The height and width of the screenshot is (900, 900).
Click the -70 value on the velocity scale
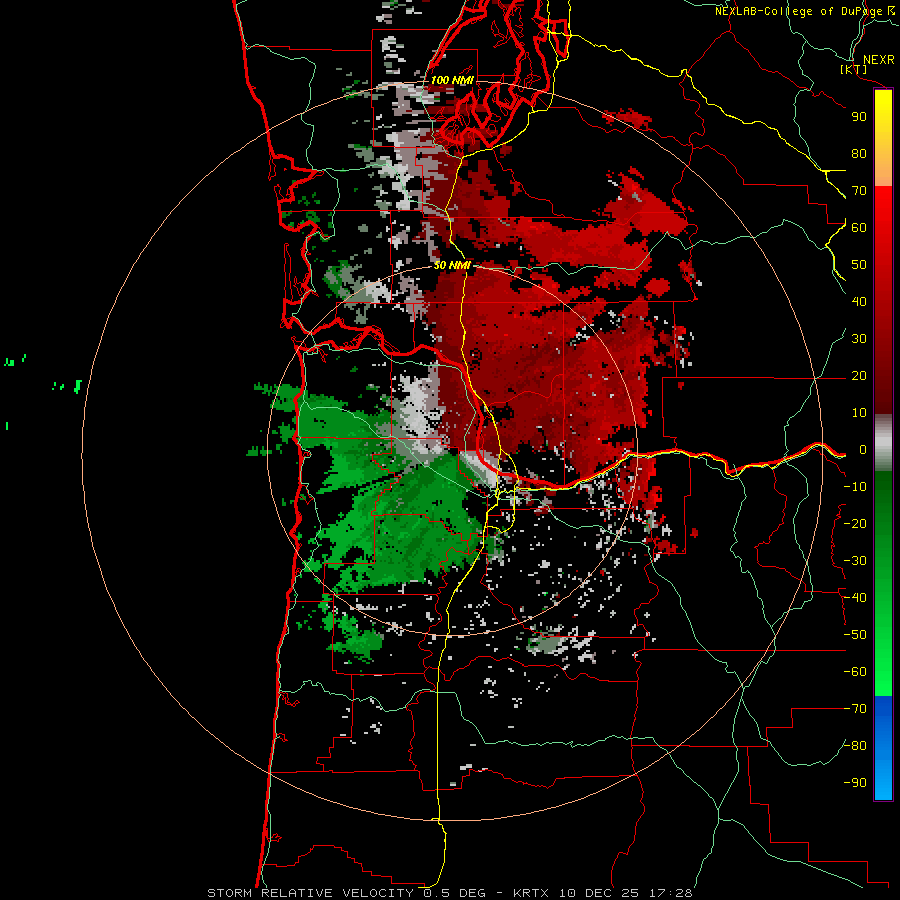click(x=855, y=709)
